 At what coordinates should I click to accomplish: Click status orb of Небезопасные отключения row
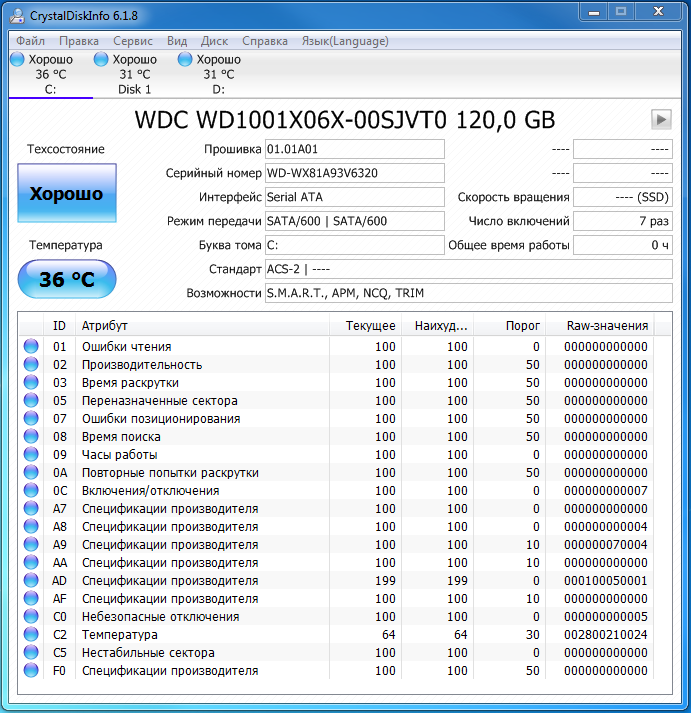[31, 616]
